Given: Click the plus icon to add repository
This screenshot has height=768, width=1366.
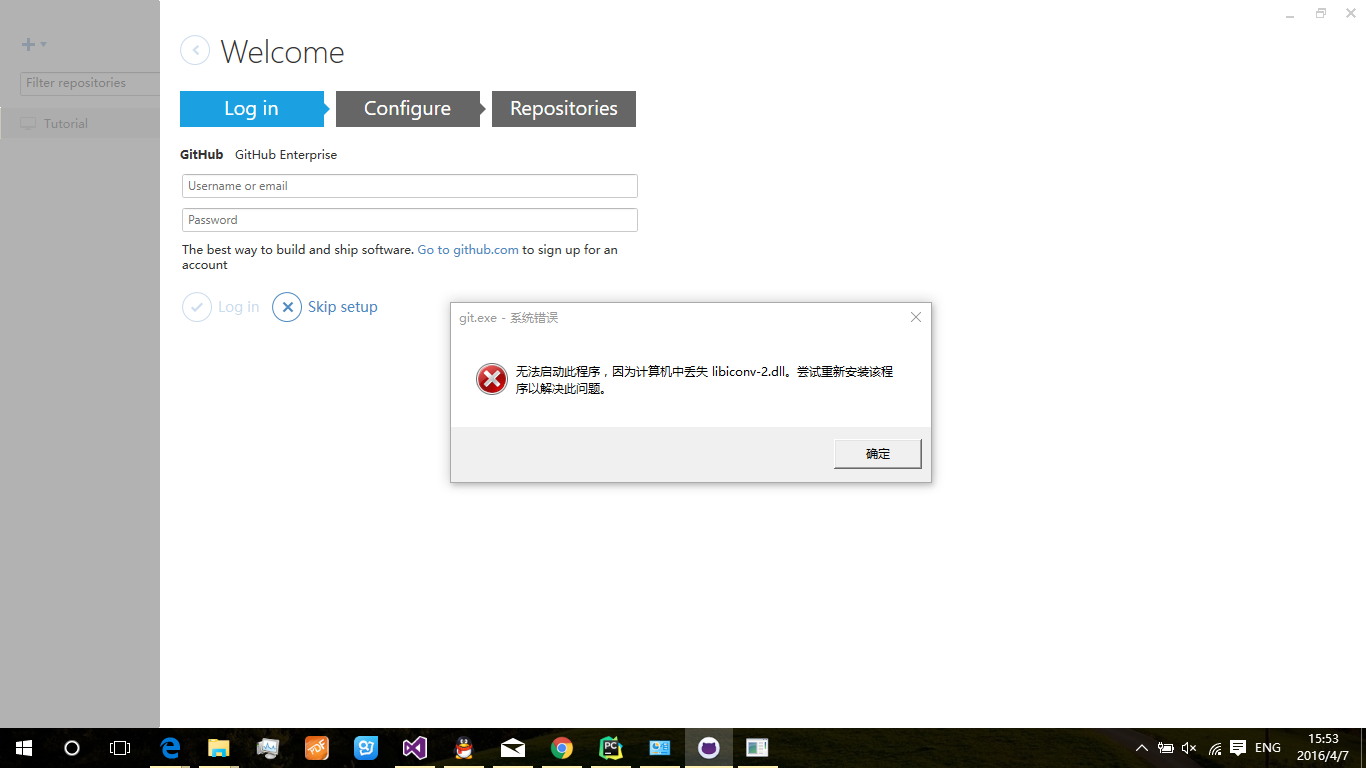Looking at the screenshot, I should pos(29,44).
